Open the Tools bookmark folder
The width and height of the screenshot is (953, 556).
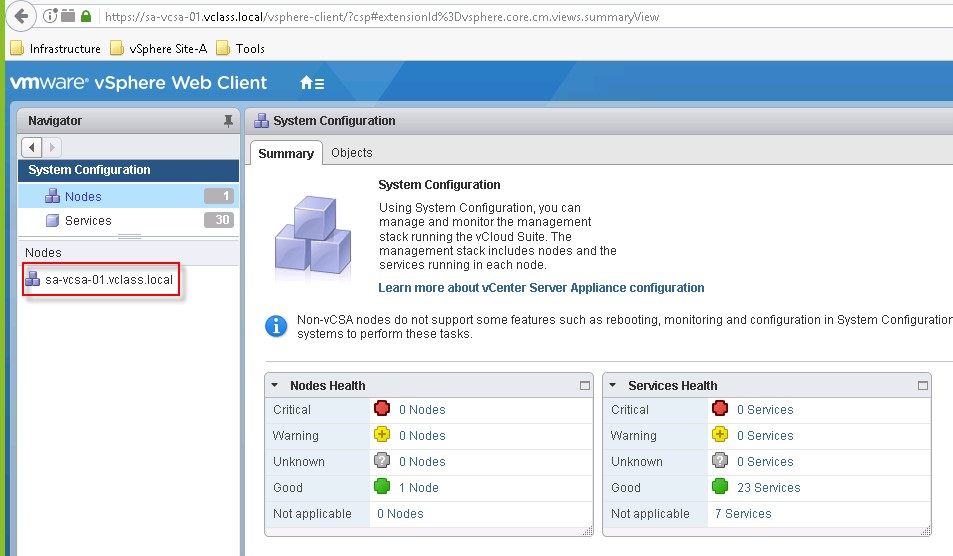[241, 49]
